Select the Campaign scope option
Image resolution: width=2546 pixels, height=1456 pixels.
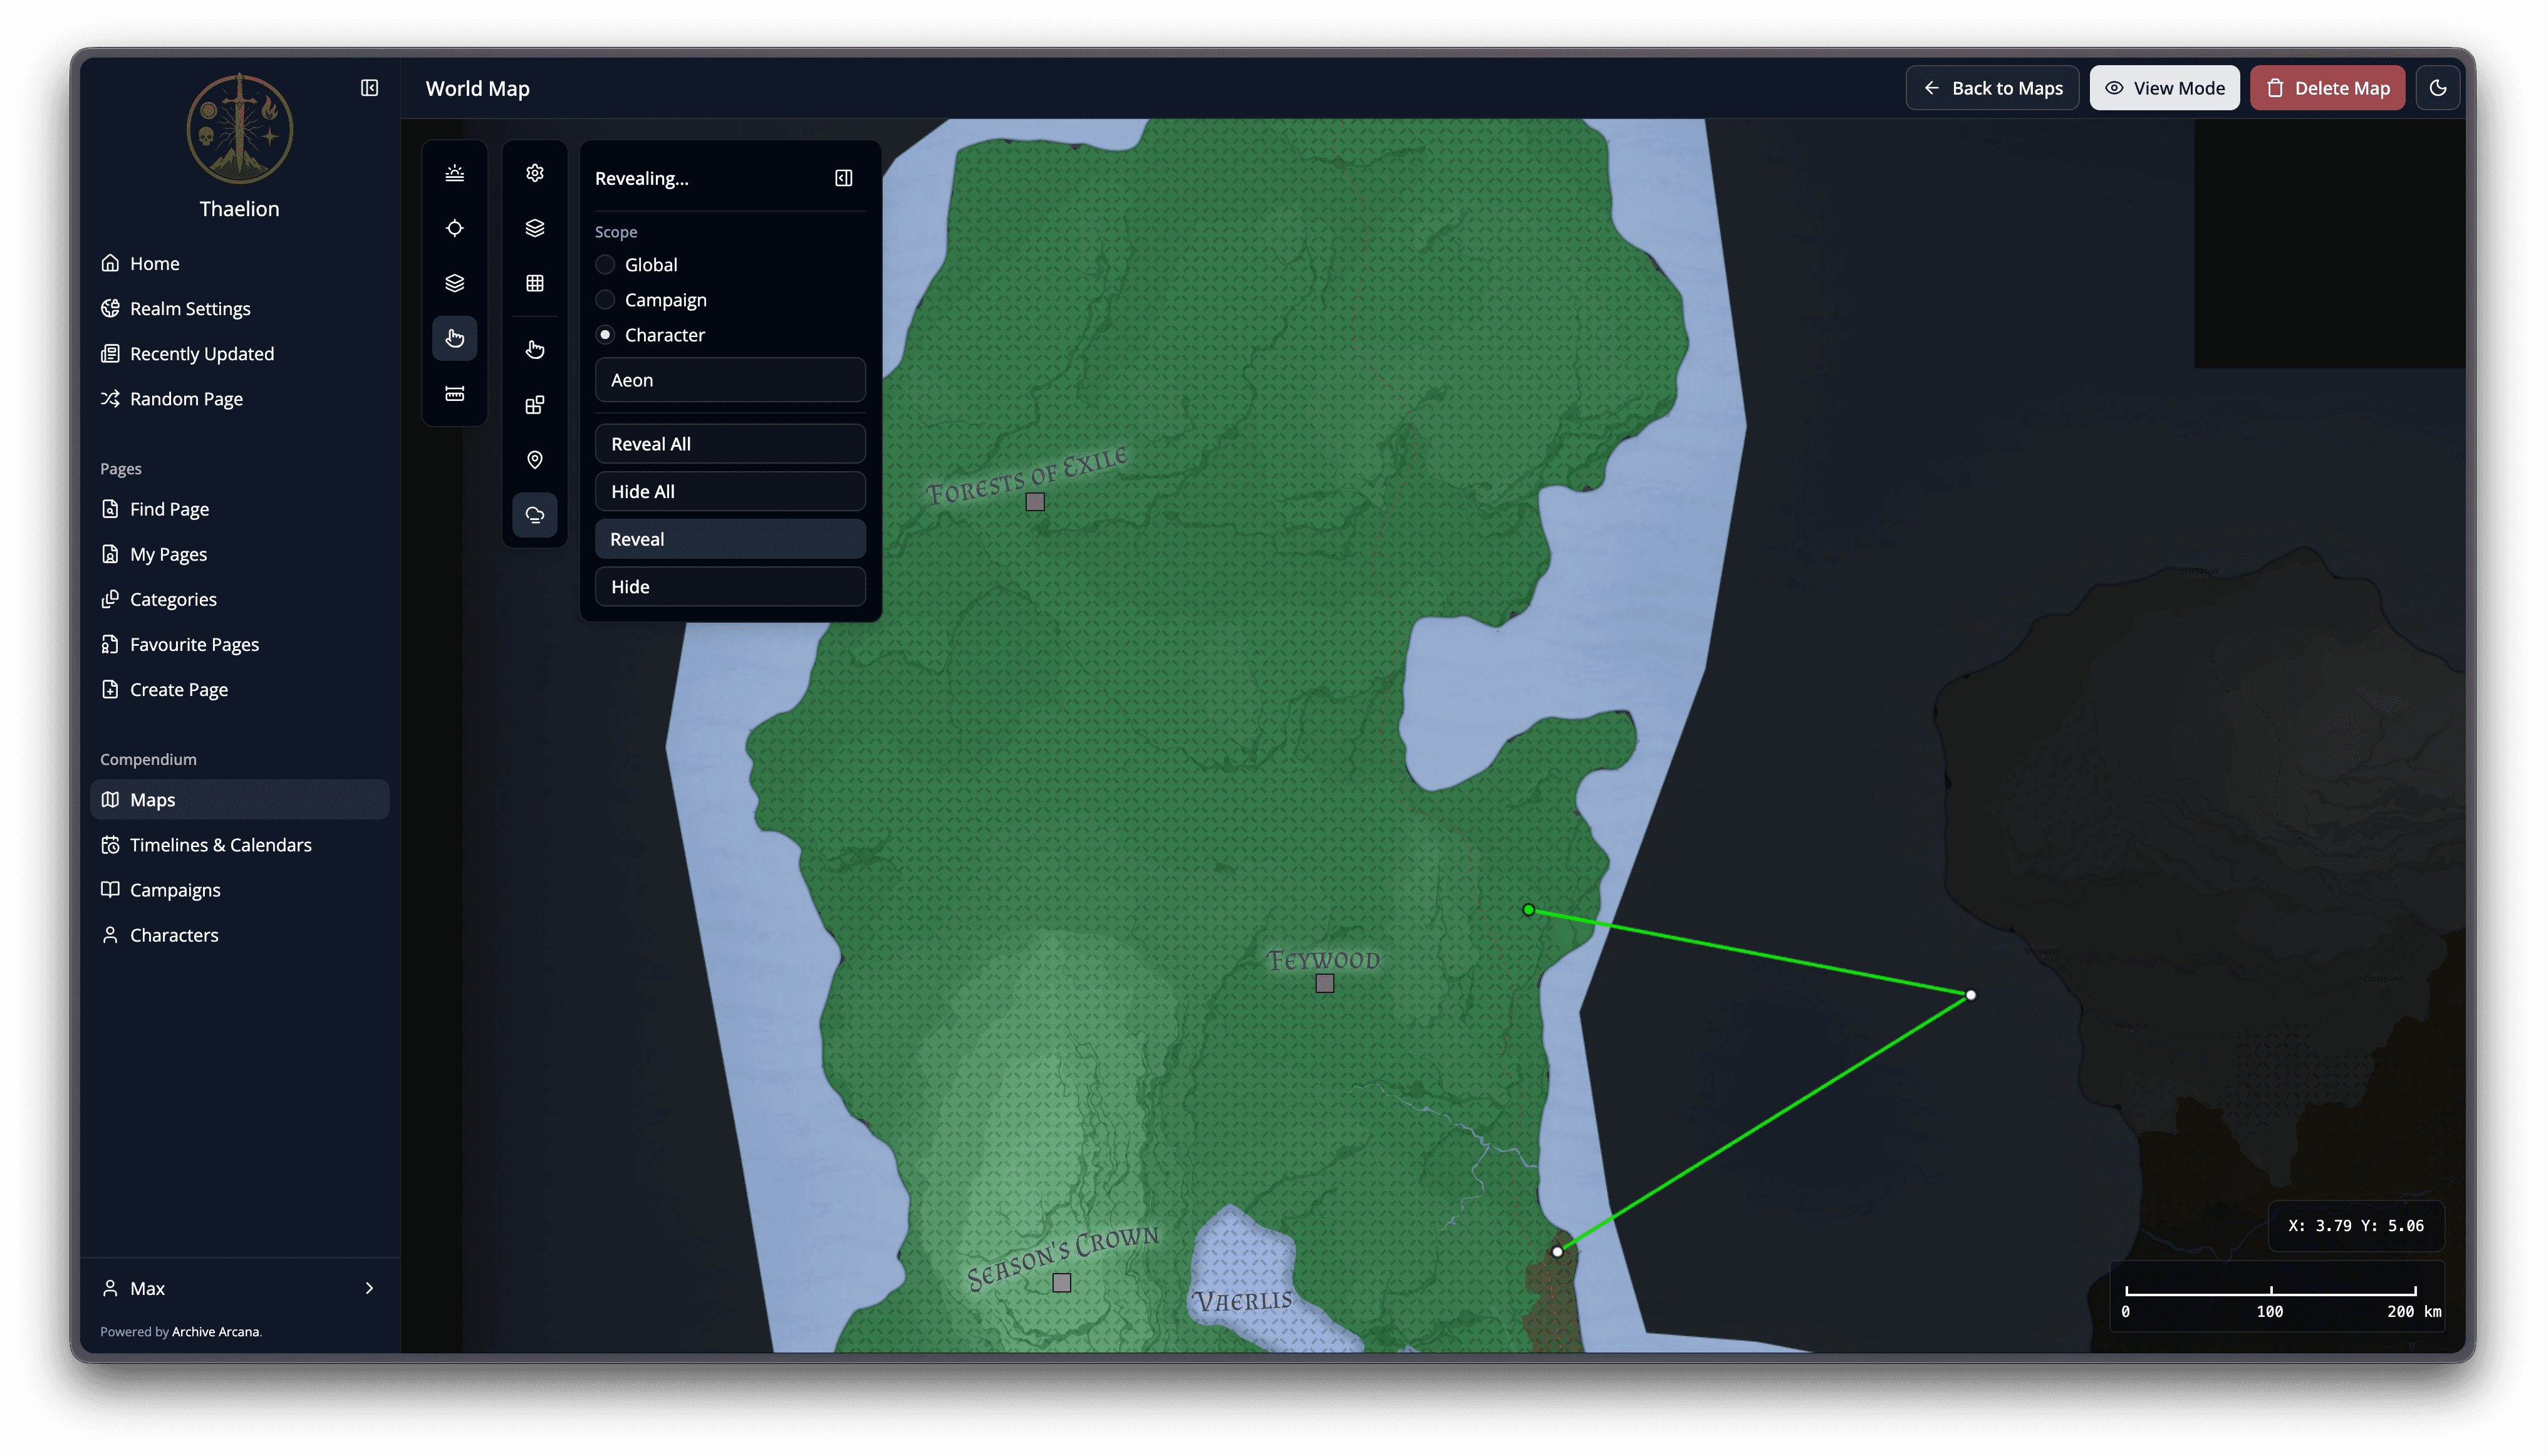click(x=605, y=299)
